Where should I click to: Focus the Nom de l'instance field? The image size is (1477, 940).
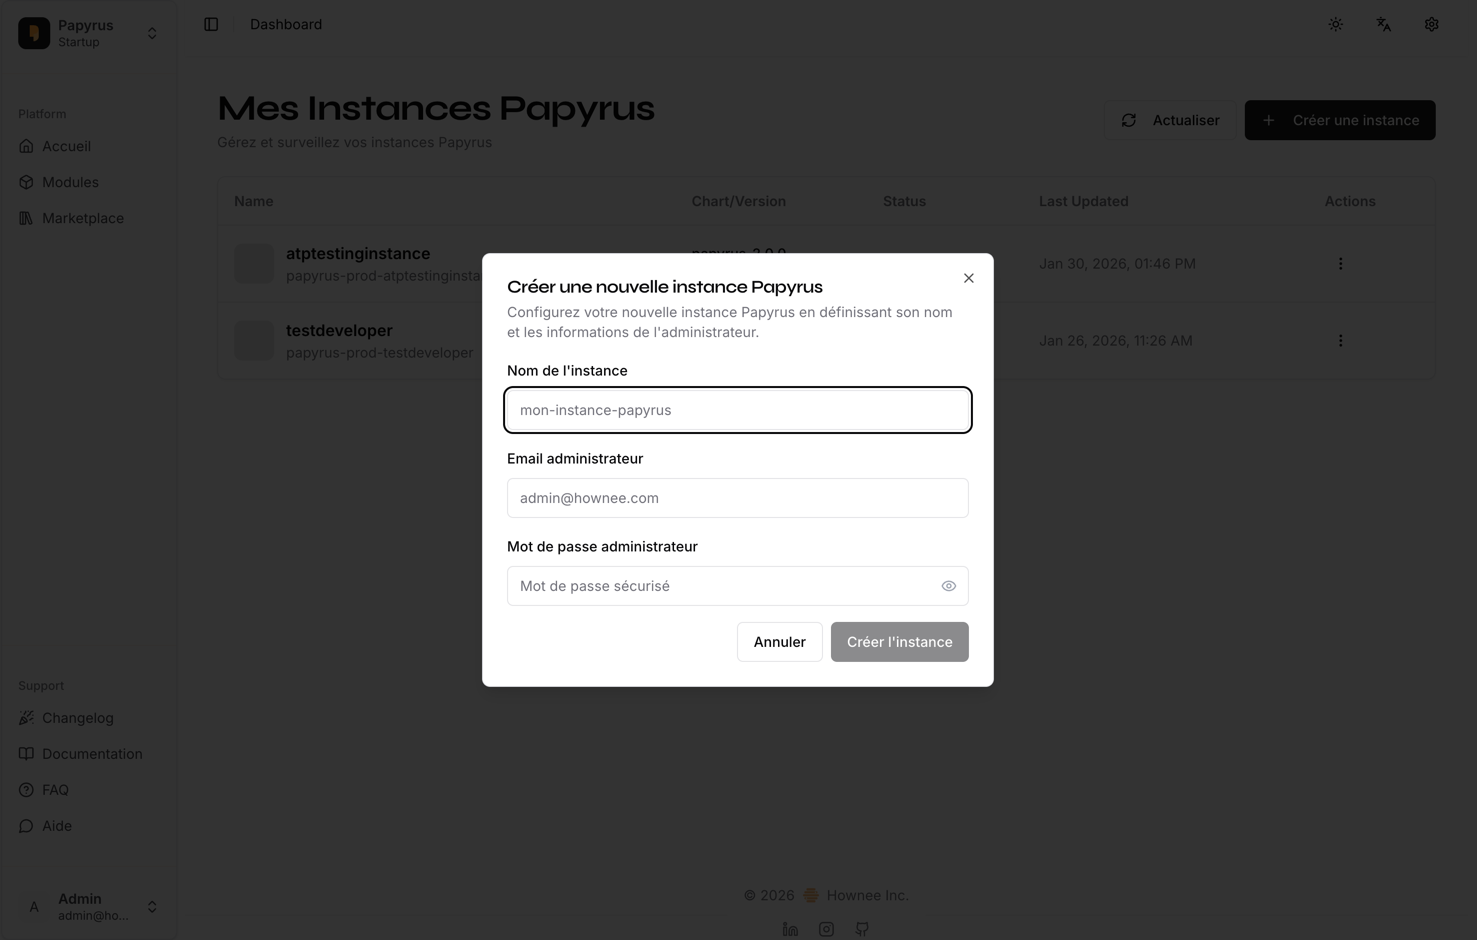click(737, 409)
